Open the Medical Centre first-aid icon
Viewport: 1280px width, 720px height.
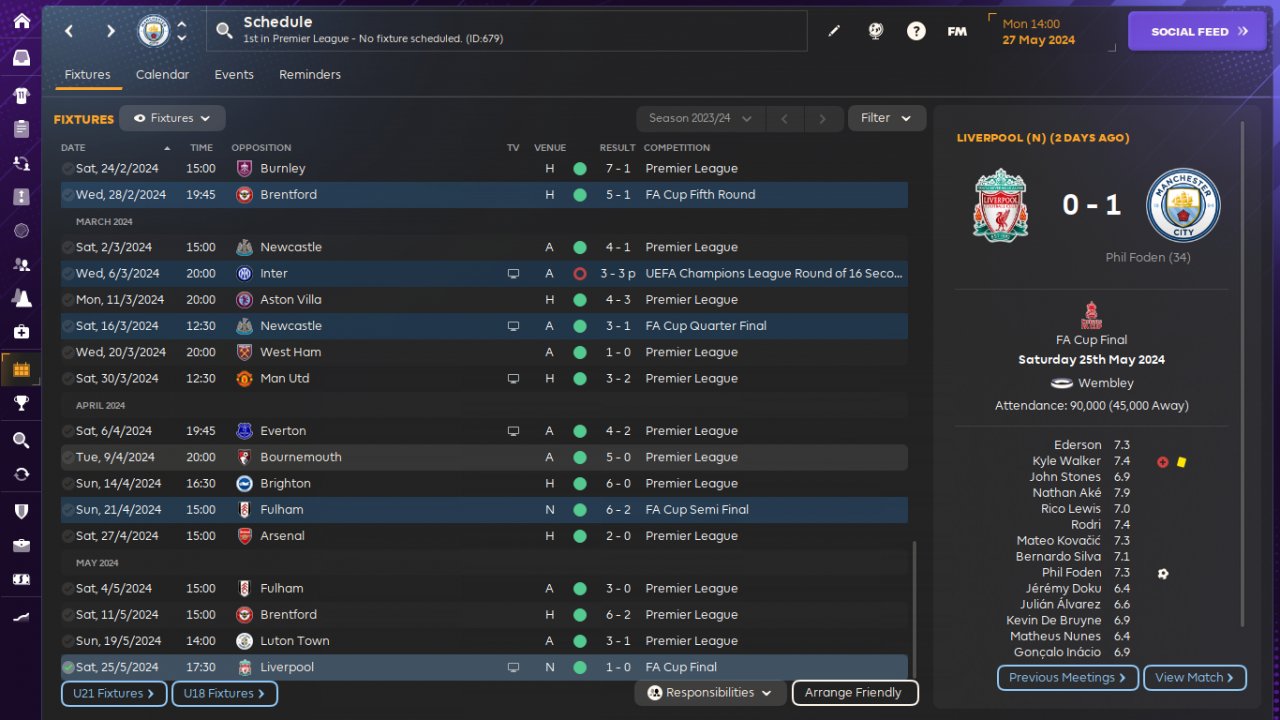point(21,331)
